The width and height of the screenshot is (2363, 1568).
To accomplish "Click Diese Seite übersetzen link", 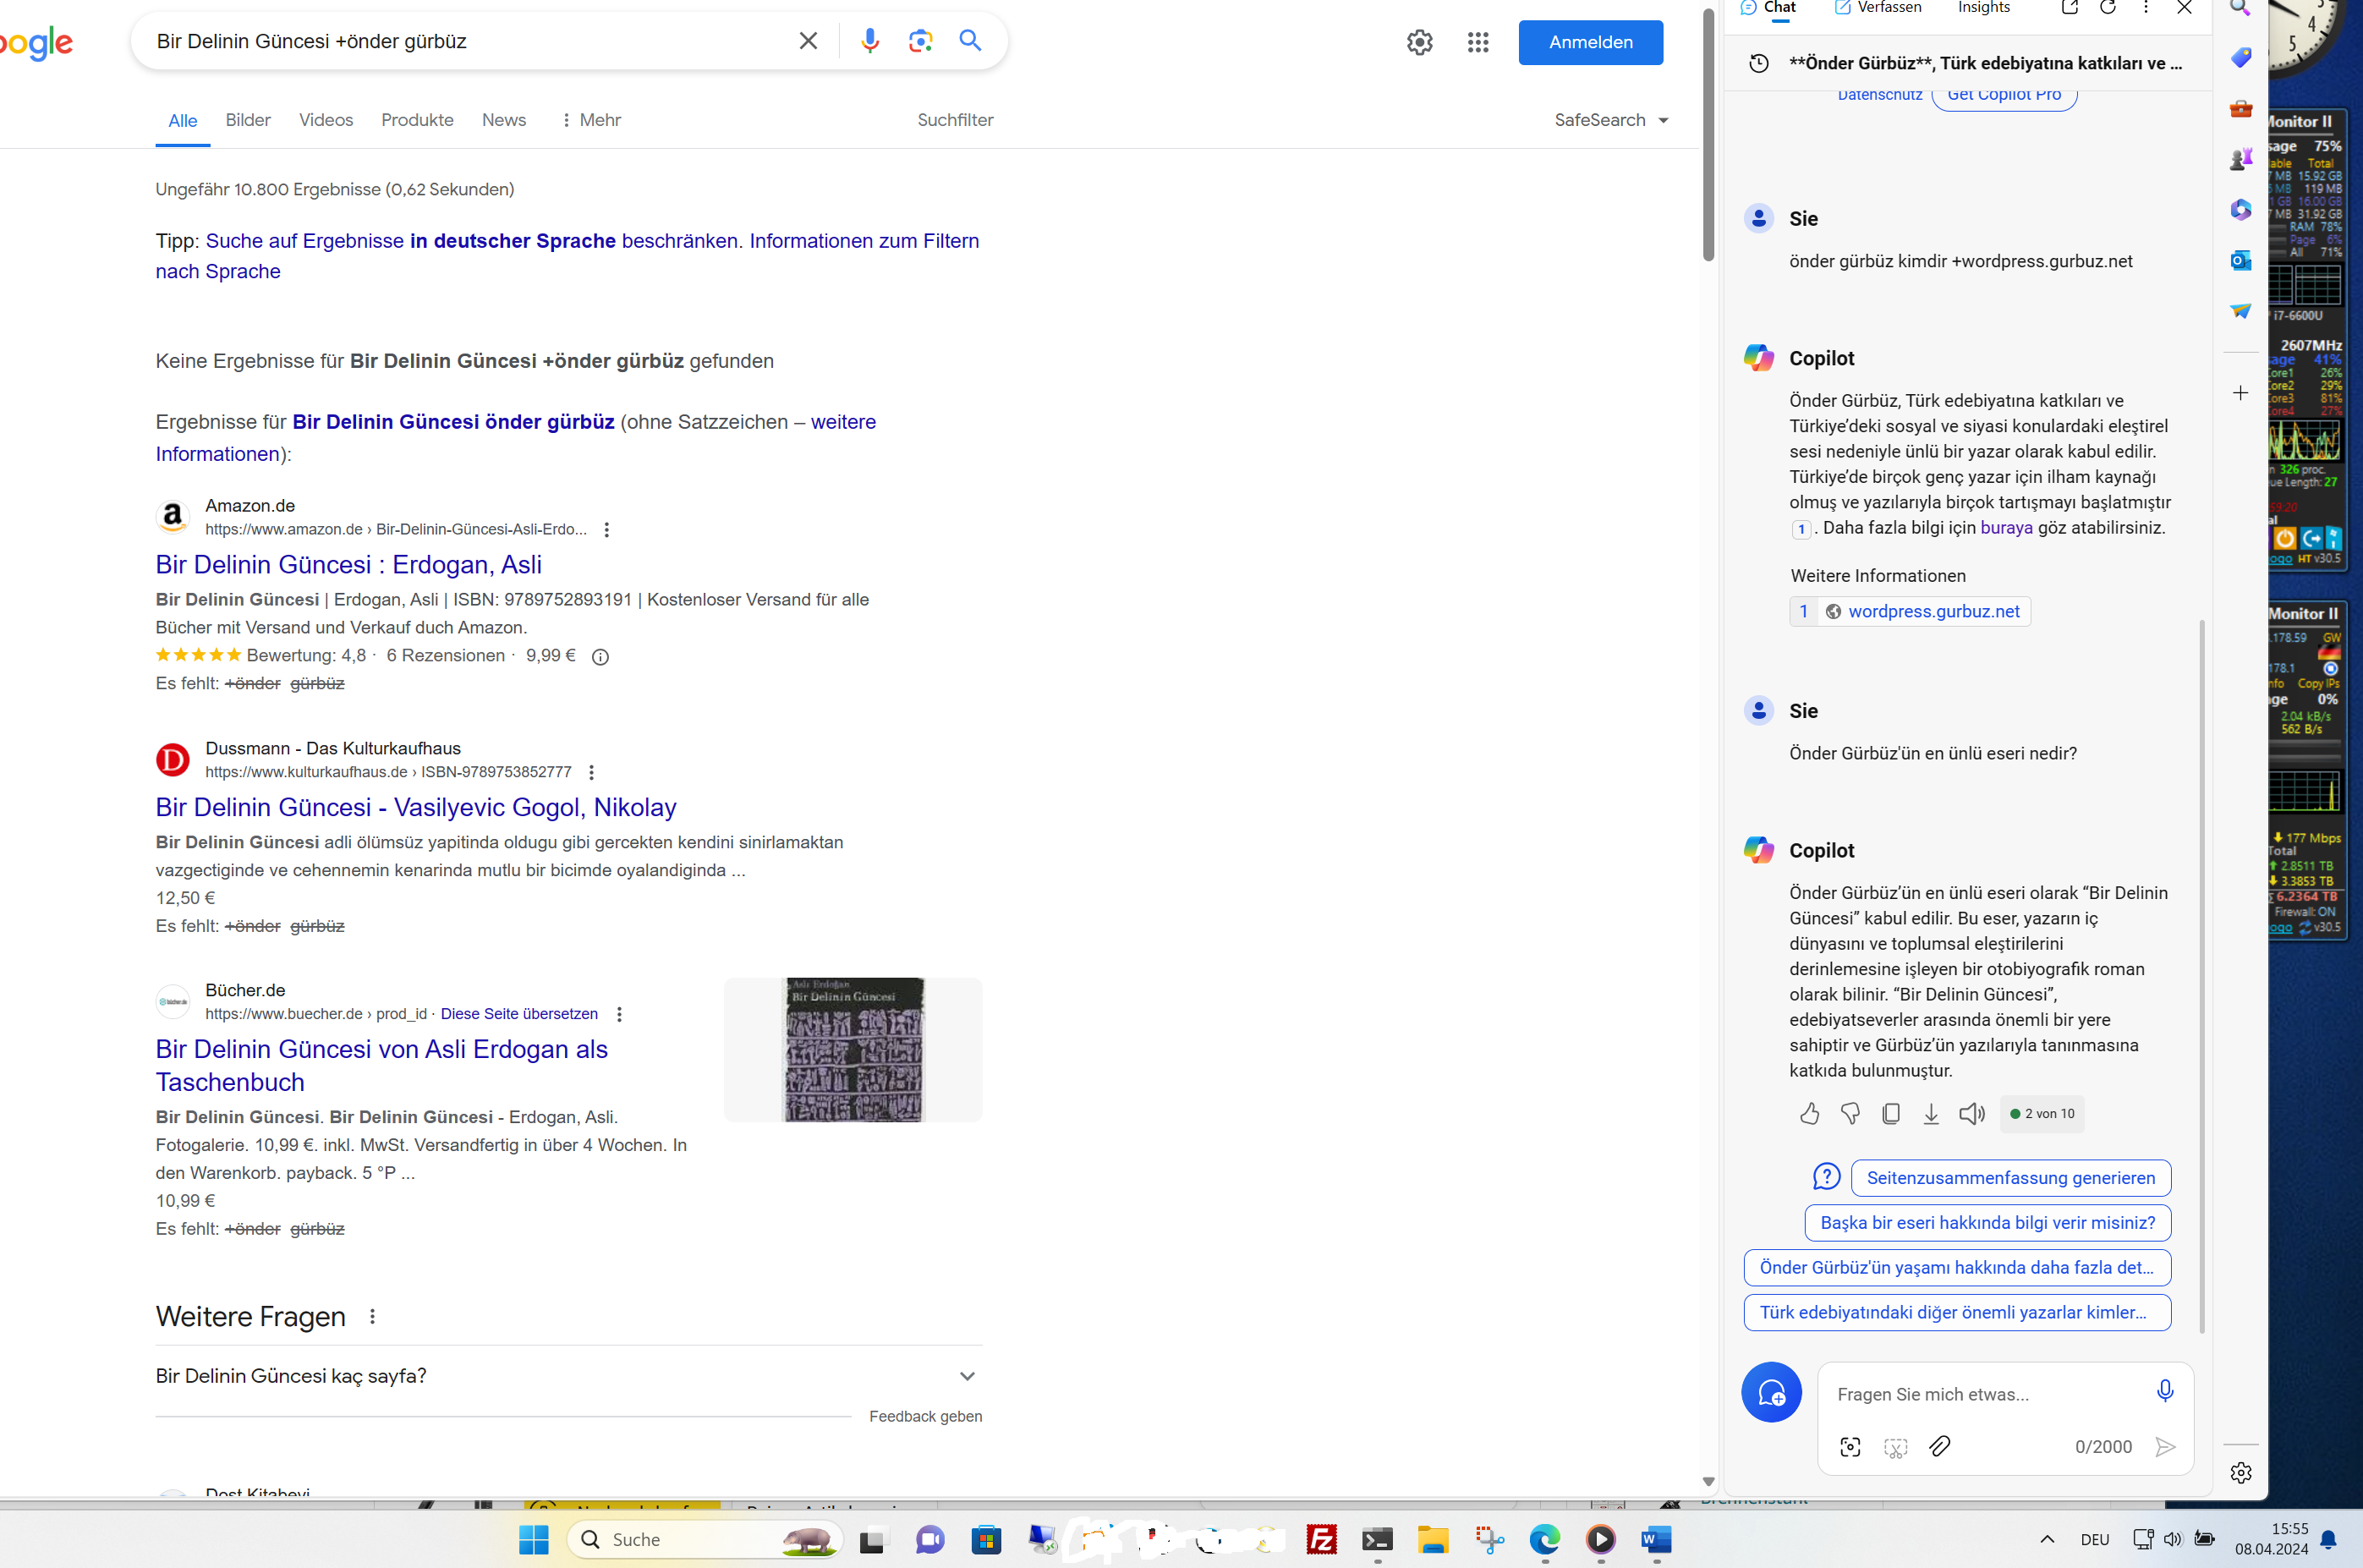I will (x=519, y=1014).
